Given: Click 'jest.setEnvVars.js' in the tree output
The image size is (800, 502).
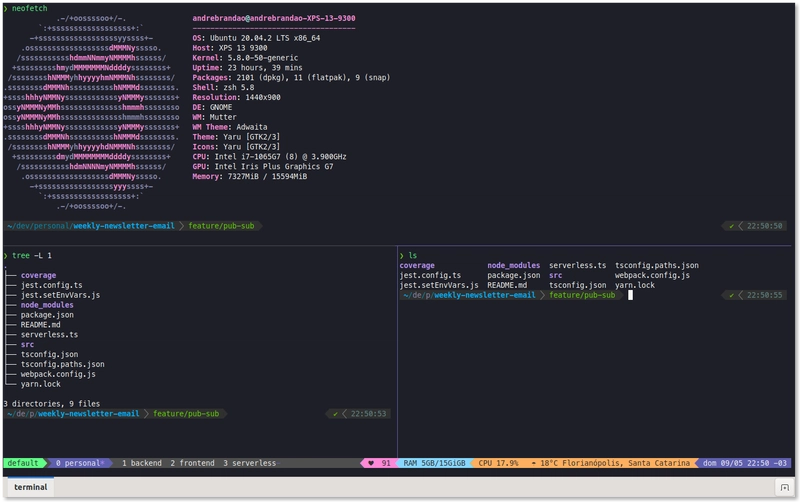Looking at the screenshot, I should click(60, 295).
